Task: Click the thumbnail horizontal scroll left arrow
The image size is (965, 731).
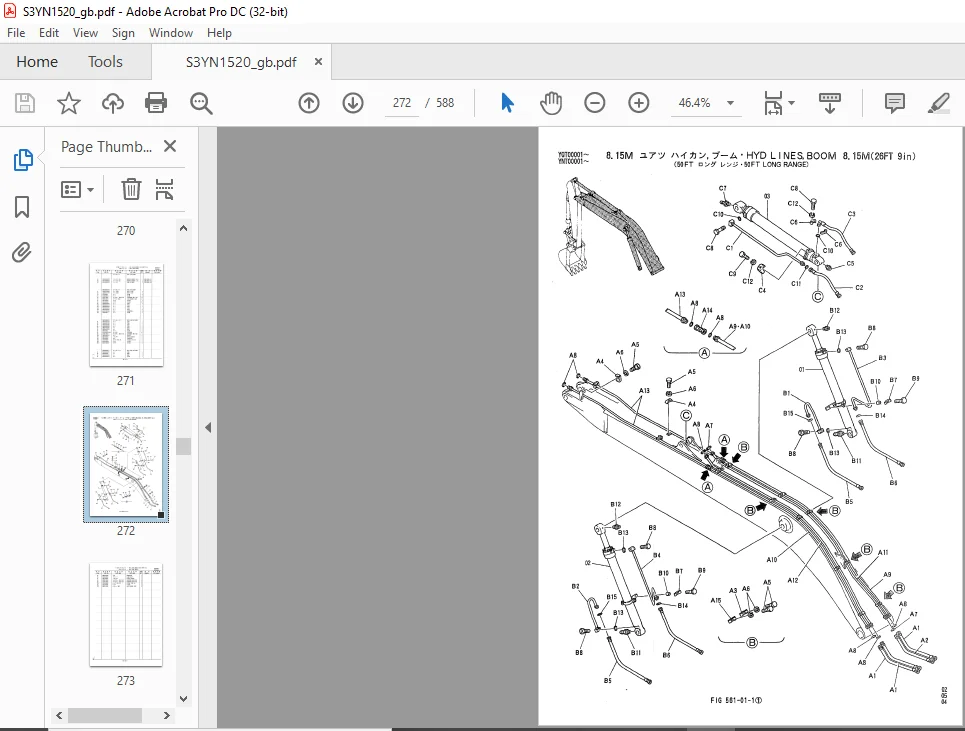Action: (x=59, y=715)
